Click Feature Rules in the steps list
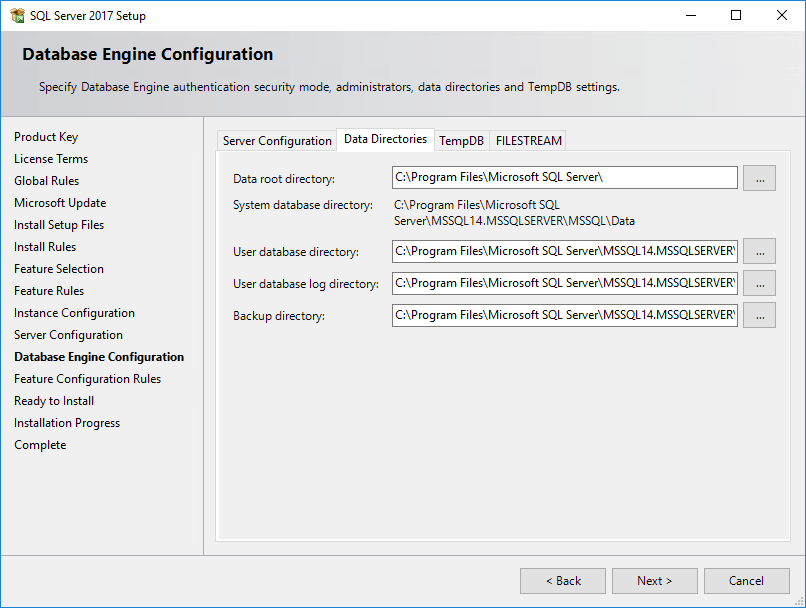This screenshot has width=806, height=608. 49,291
